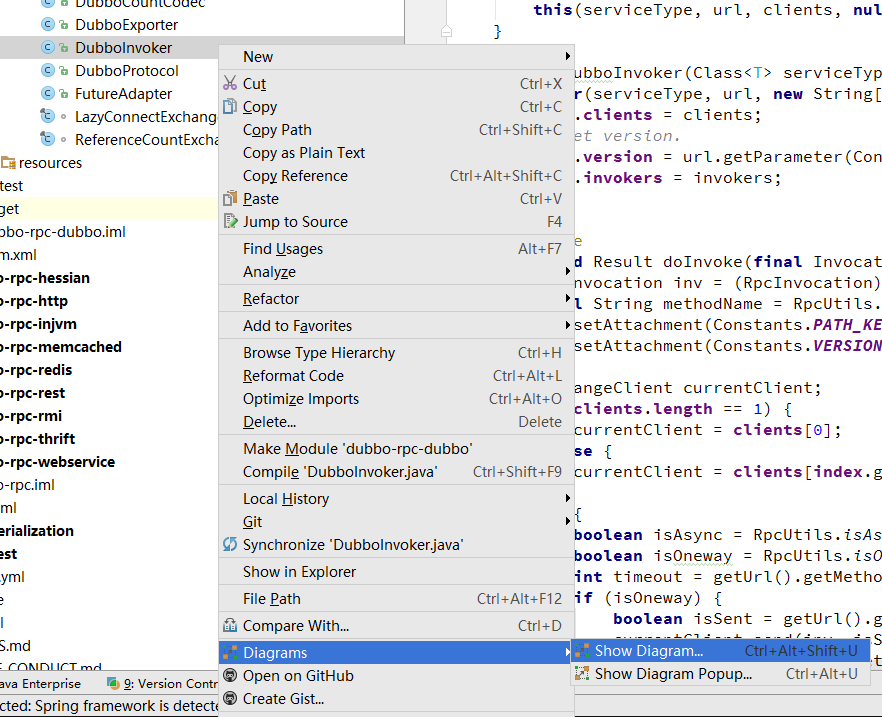Select Optimize Imports

point(396,399)
